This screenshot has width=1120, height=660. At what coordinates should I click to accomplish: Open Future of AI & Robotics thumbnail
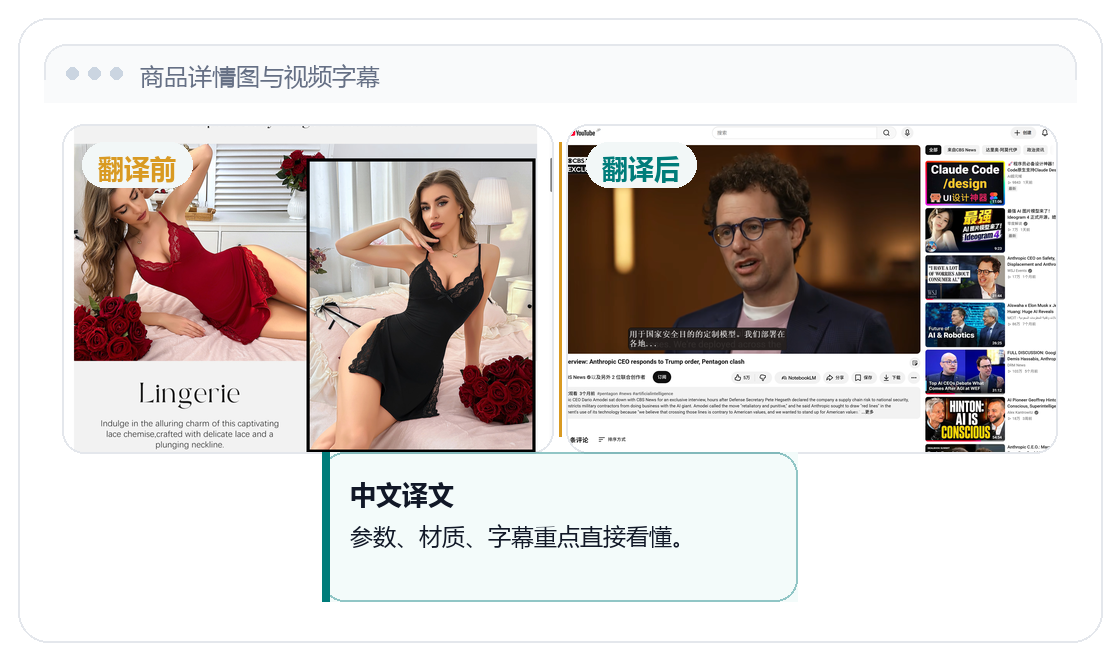pos(965,324)
